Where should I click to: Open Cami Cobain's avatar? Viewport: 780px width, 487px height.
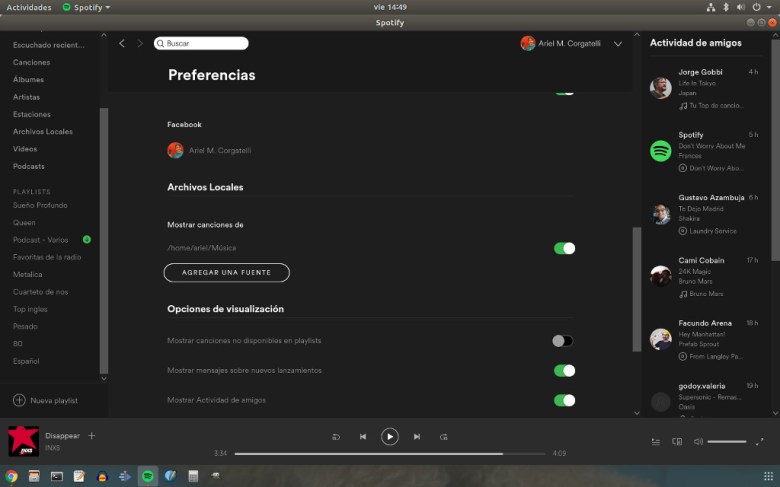661,276
